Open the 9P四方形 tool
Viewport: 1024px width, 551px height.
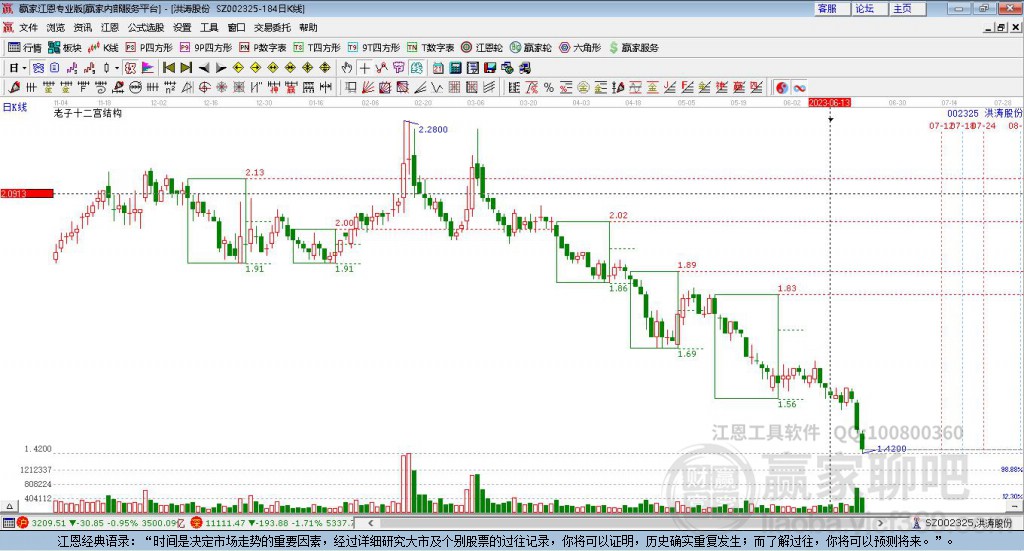205,48
